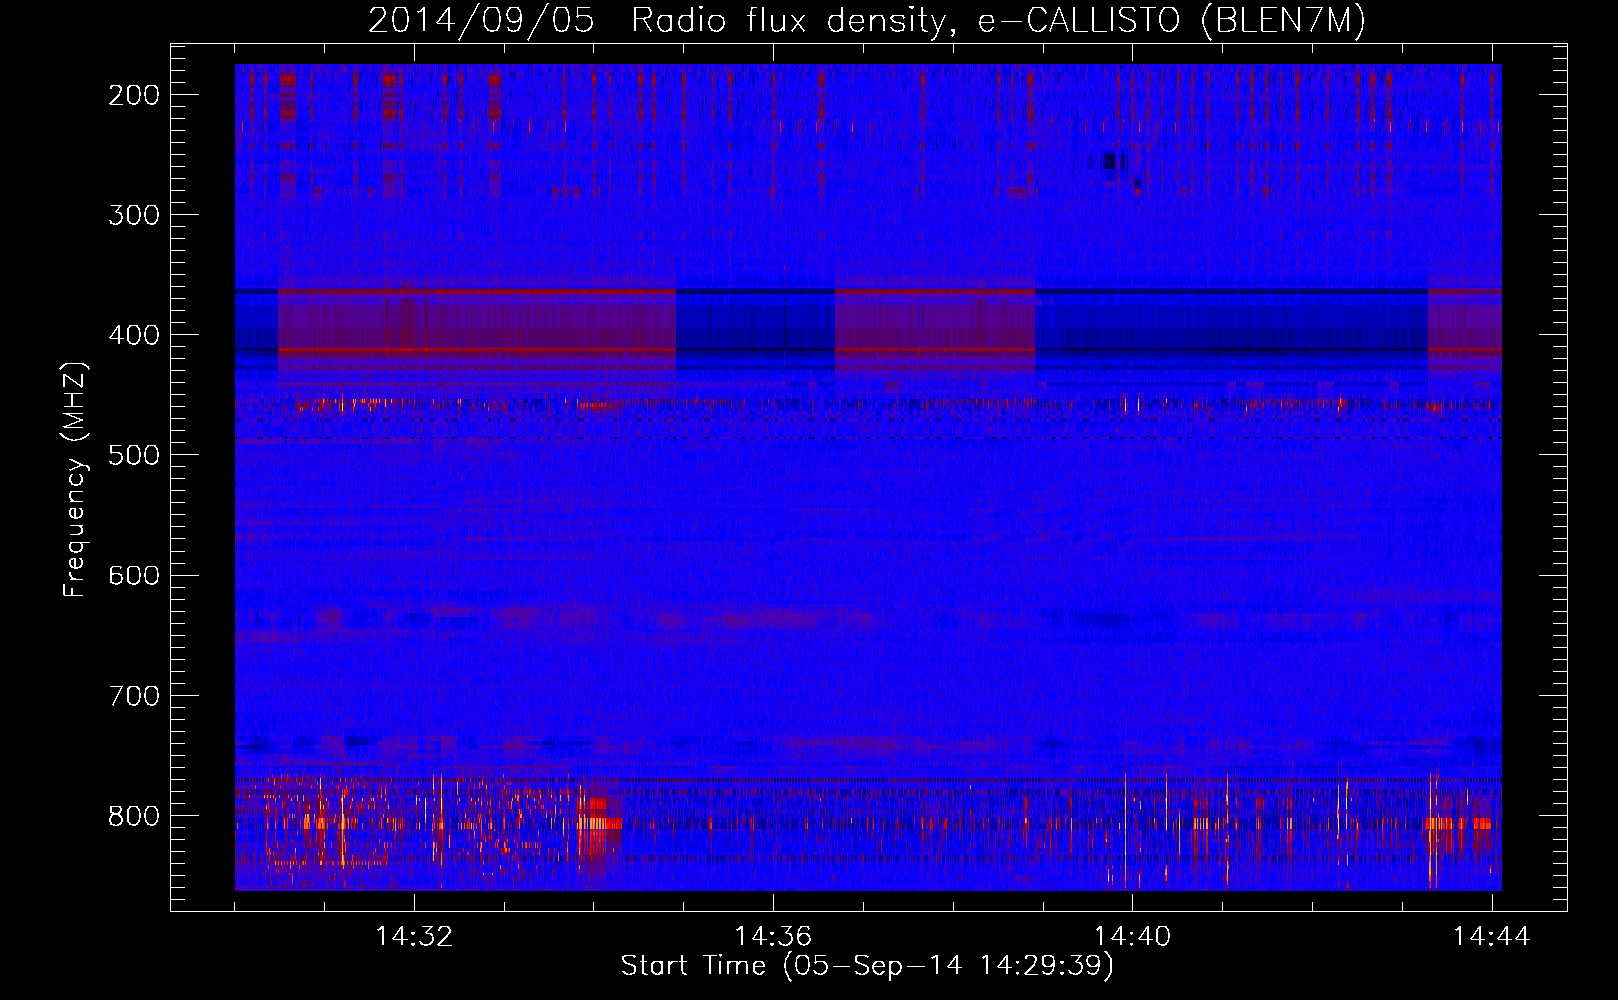Click the 200 frequency tick label

click(x=133, y=95)
